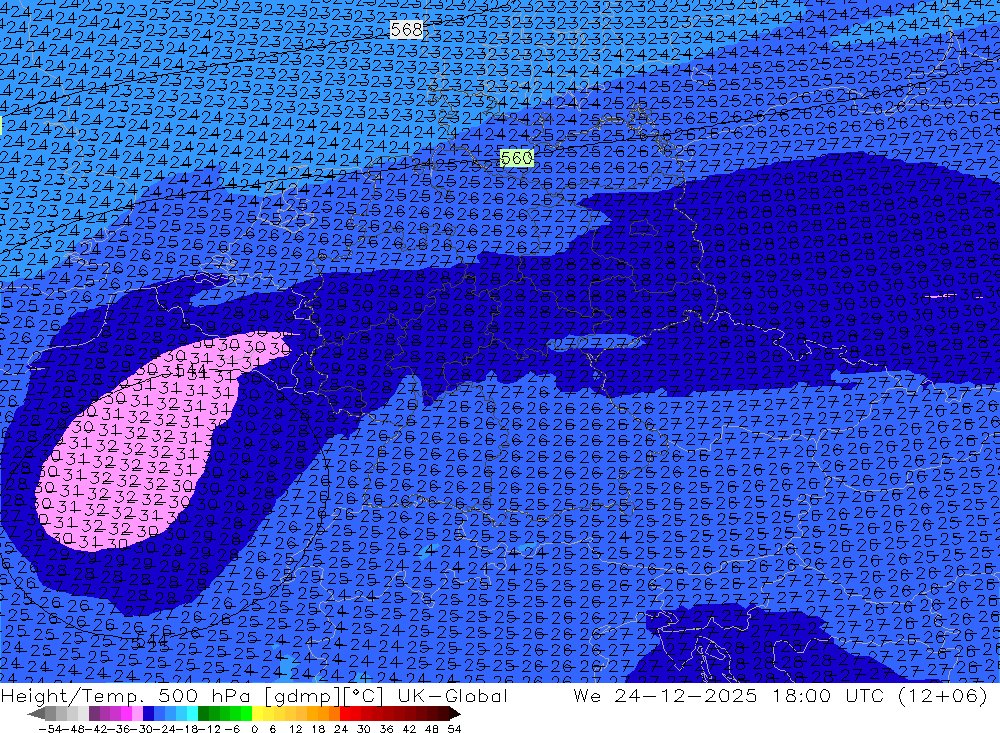
Task: Click the '0' legend value
Action: pos(254,729)
